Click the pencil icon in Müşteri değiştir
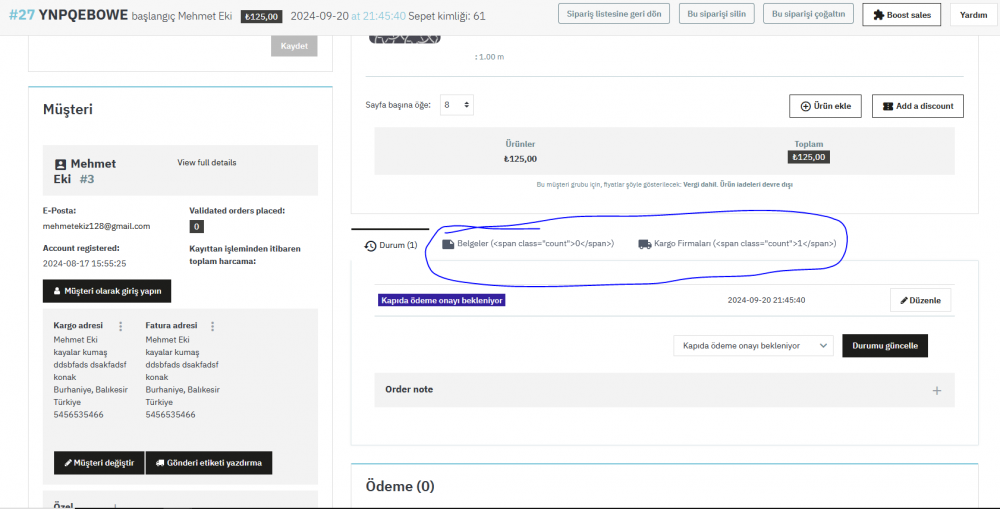The height and width of the screenshot is (509, 1000). (x=68, y=463)
